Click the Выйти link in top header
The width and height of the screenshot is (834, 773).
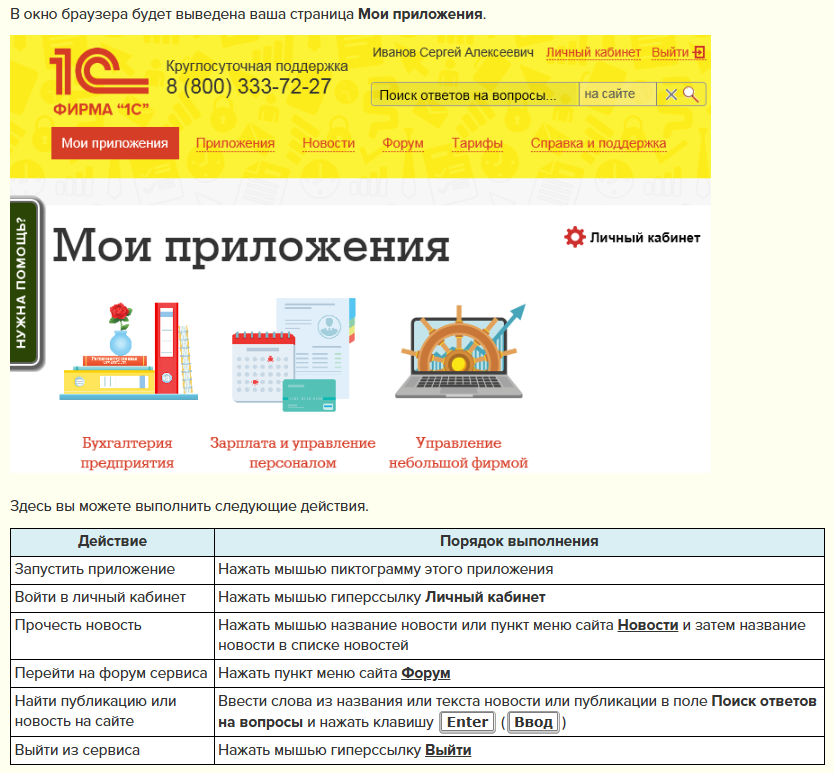click(670, 52)
